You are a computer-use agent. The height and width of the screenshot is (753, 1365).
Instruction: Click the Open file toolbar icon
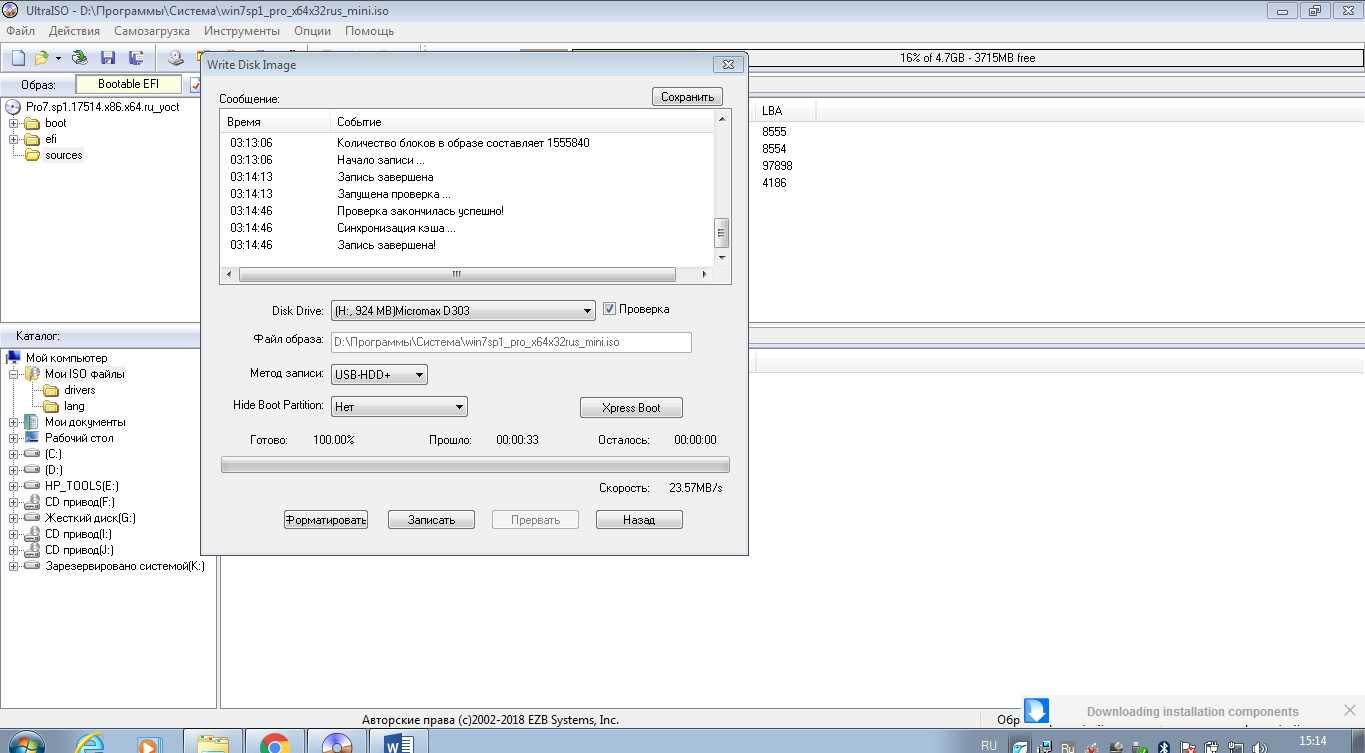(x=42, y=58)
